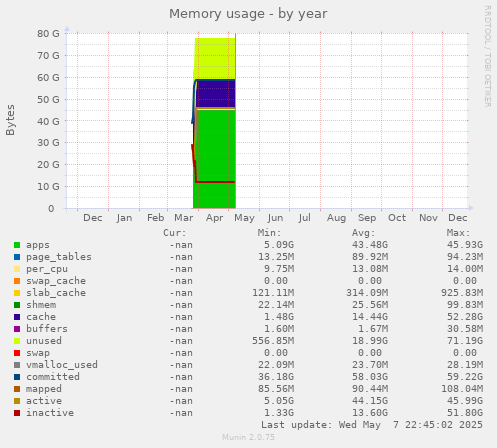Viewport: 497px width, 448px height.
Task: Click the per_cpu pale yellow legend swatch
Action: tap(17, 269)
